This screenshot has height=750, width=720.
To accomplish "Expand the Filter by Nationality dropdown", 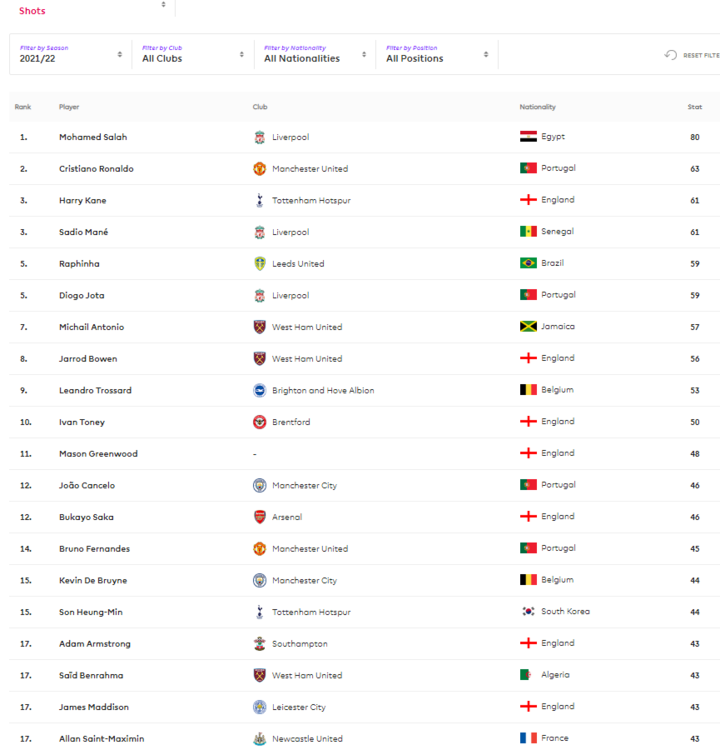I will 315,54.
